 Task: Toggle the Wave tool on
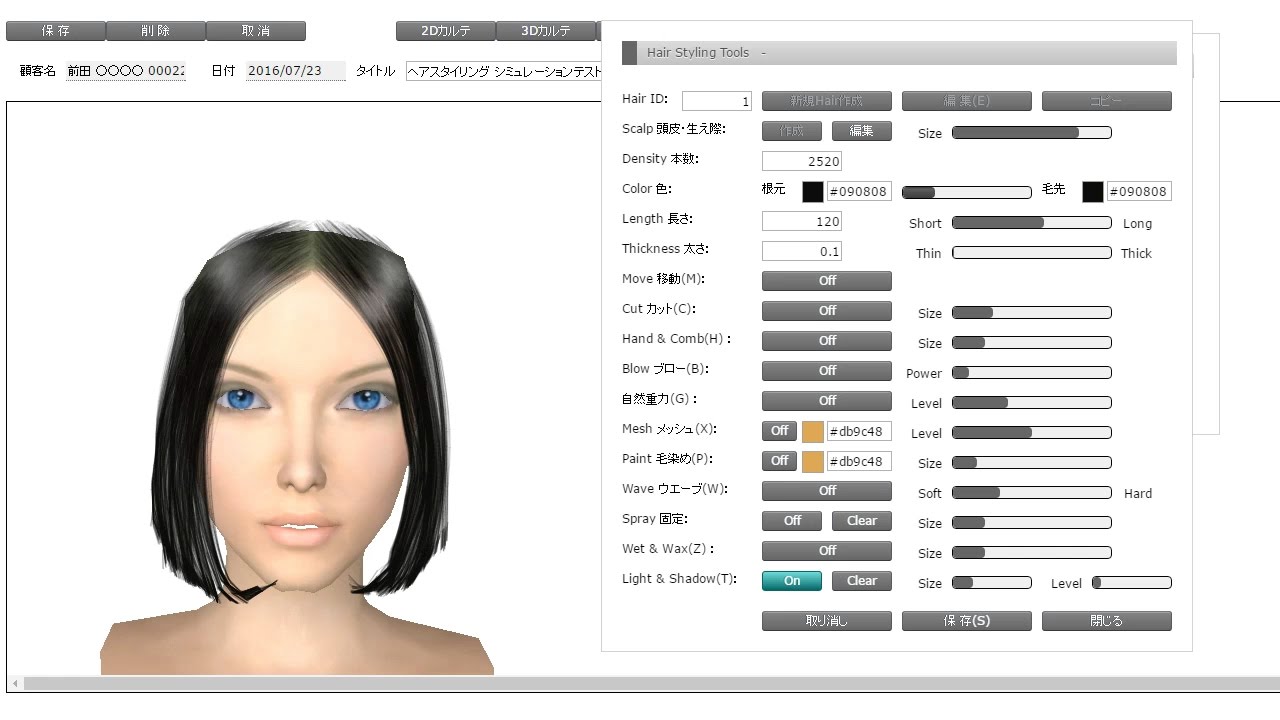(826, 491)
